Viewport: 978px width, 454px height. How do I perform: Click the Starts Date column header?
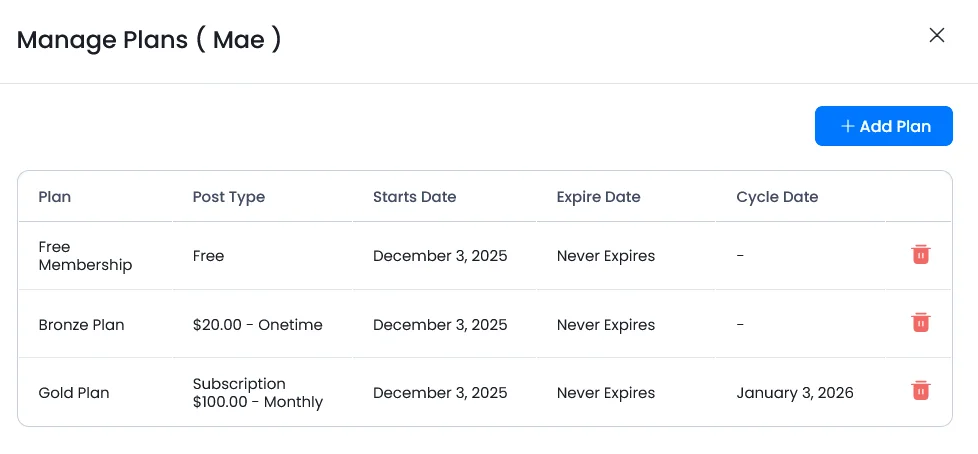tap(414, 197)
